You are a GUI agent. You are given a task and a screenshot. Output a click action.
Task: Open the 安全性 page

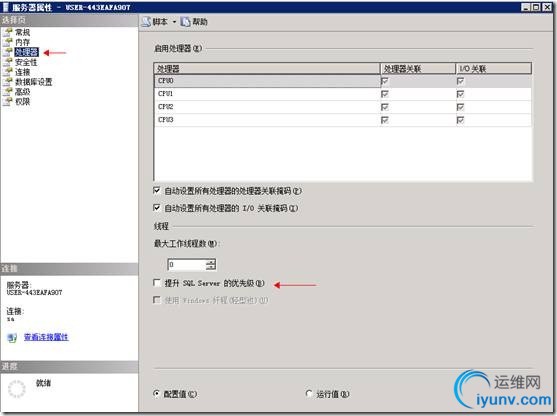point(26,62)
